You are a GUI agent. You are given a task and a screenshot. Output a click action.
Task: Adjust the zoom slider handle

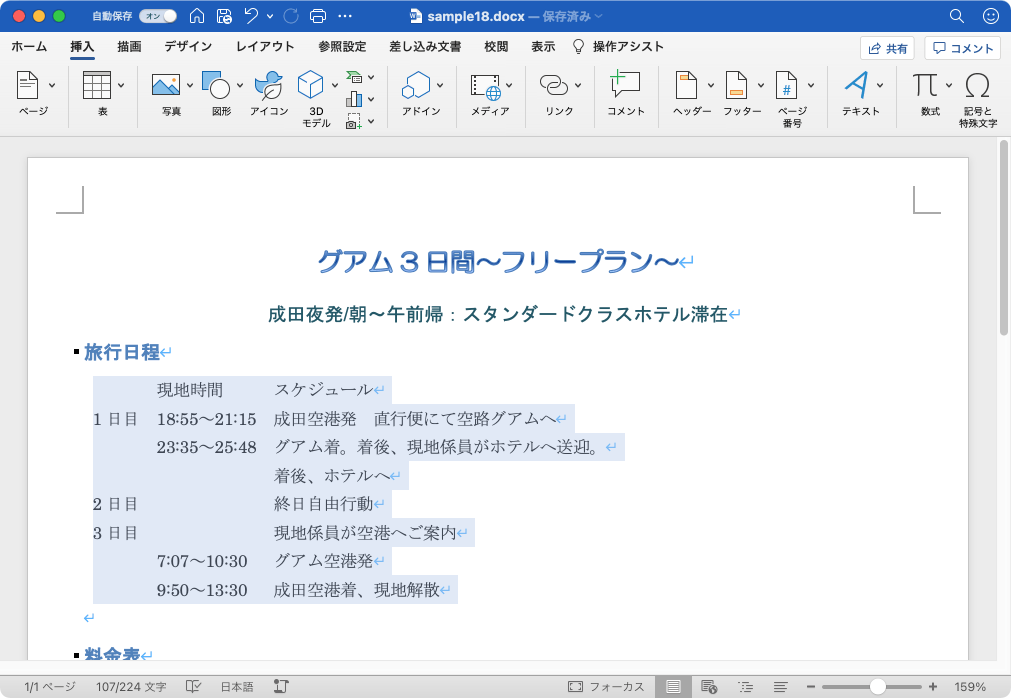877,687
